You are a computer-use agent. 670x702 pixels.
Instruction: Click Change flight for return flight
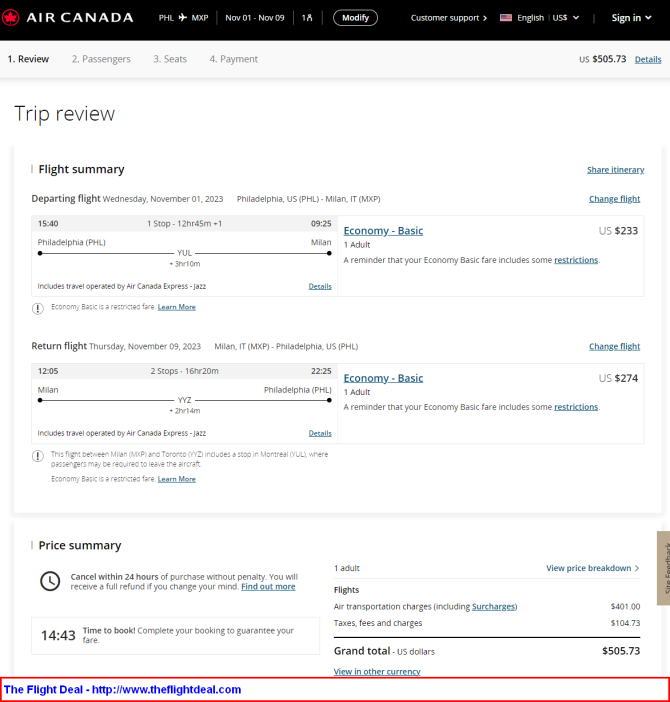[614, 347]
